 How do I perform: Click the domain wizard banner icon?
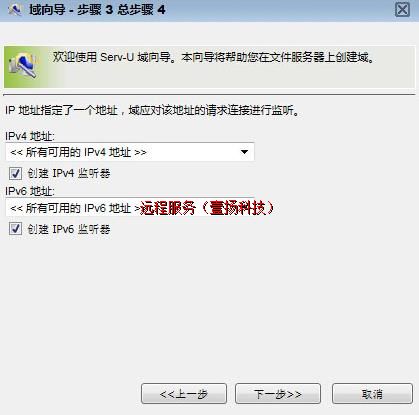pos(23,65)
